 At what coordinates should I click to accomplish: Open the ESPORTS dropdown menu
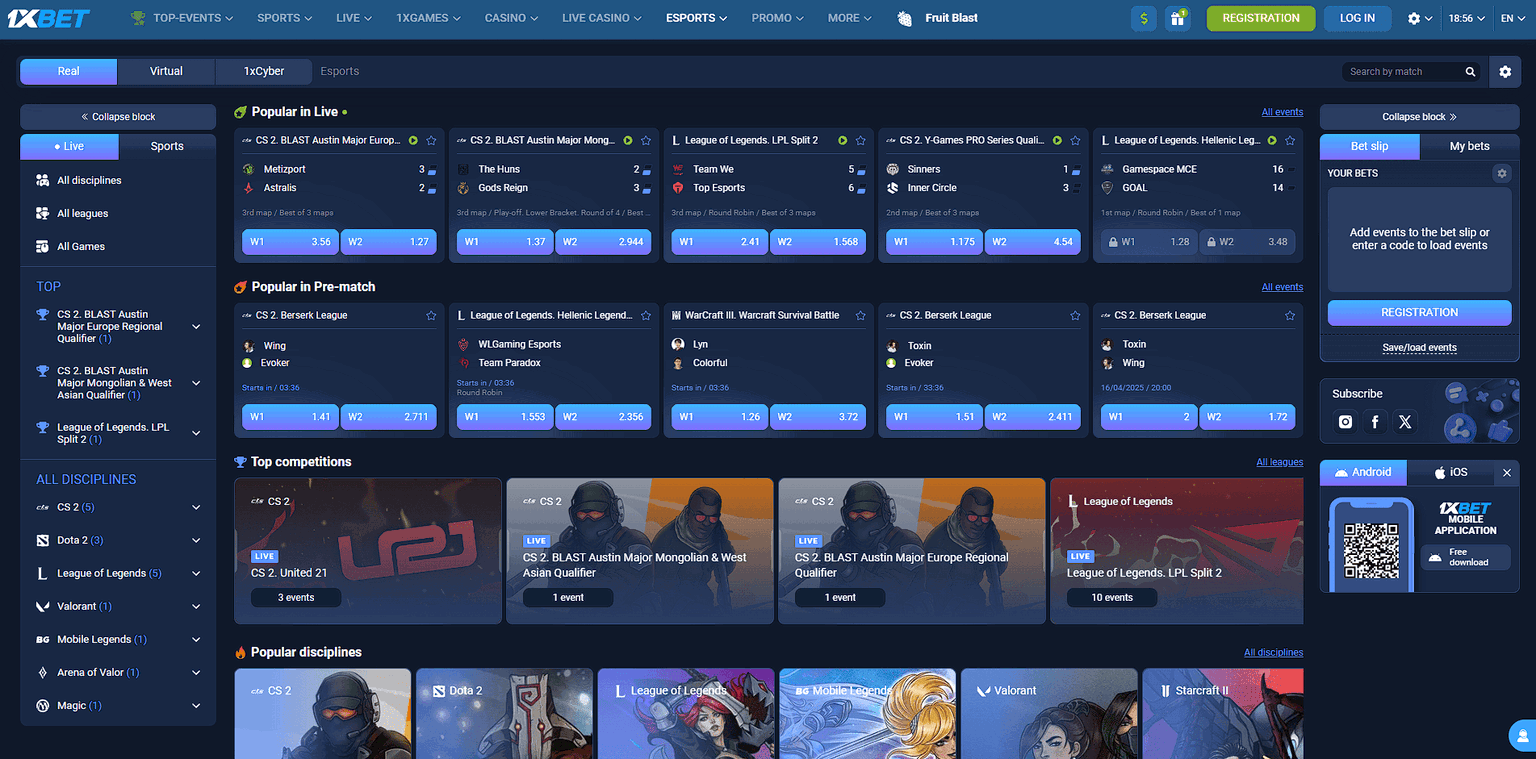click(x=696, y=18)
